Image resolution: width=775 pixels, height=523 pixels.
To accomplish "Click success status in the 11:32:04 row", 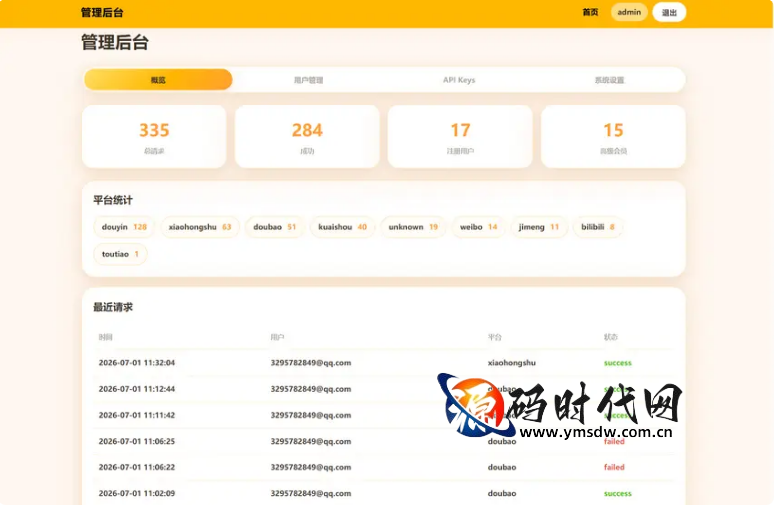I will [618, 363].
